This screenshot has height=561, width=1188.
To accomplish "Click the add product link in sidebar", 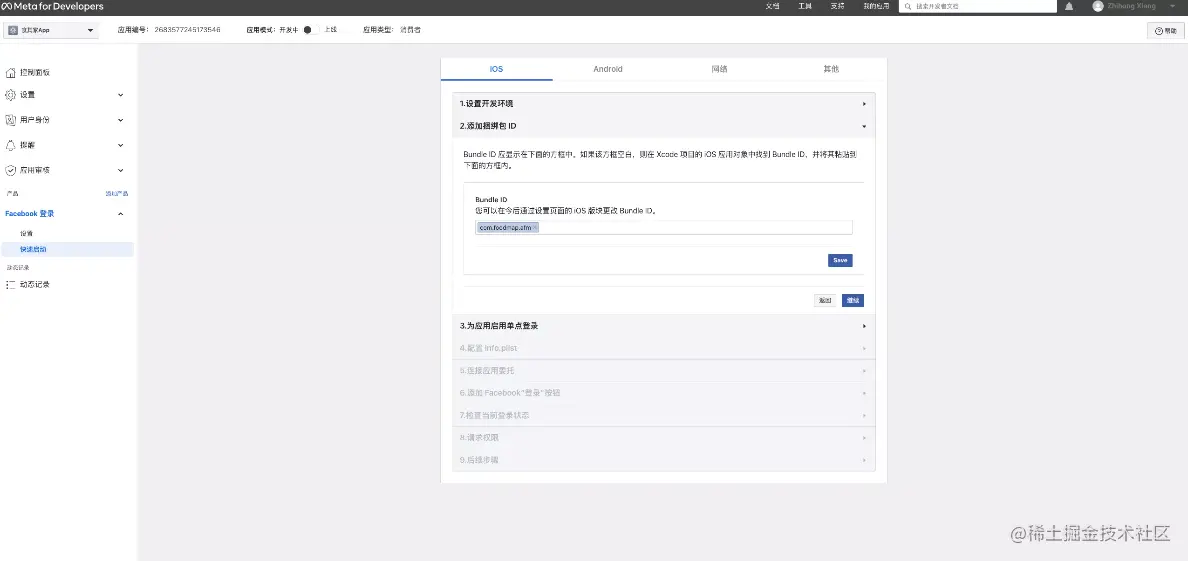I will (117, 194).
